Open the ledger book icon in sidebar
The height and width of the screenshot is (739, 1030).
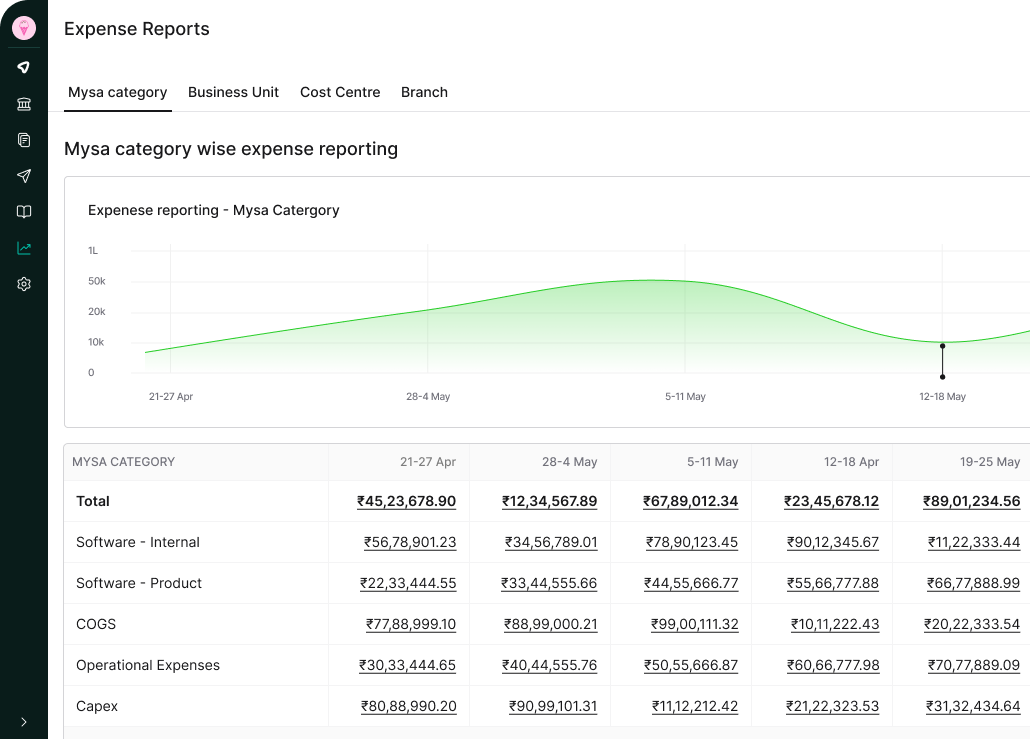[x=23, y=212]
